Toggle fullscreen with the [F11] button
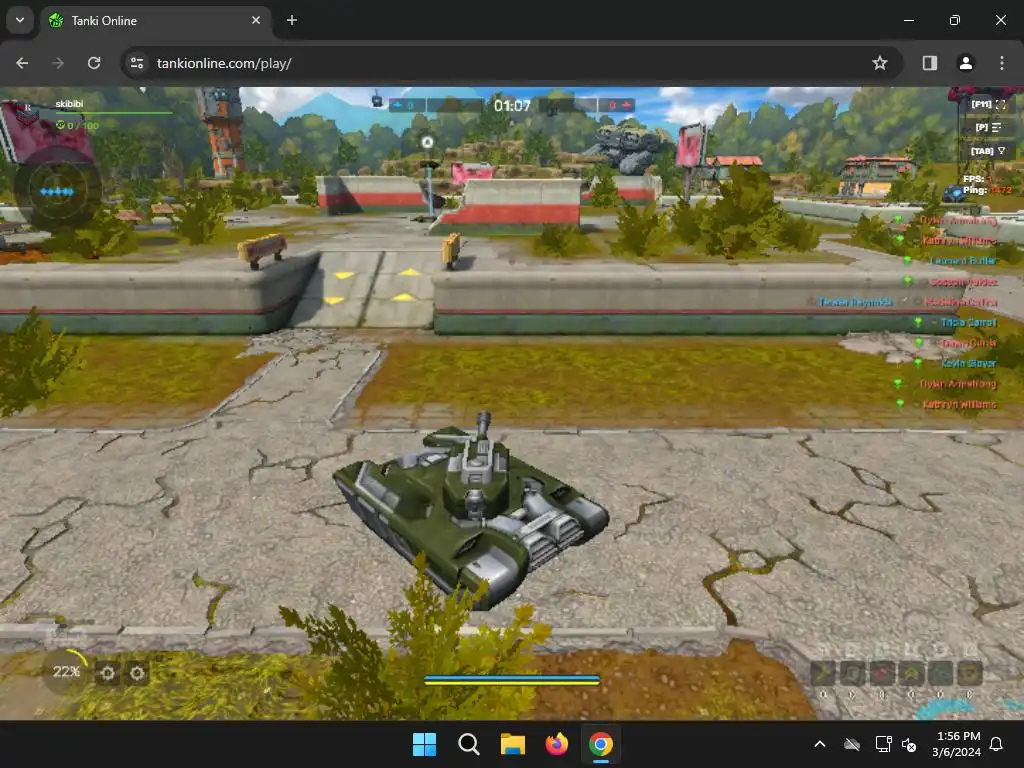The height and width of the screenshot is (768, 1024). click(988, 104)
